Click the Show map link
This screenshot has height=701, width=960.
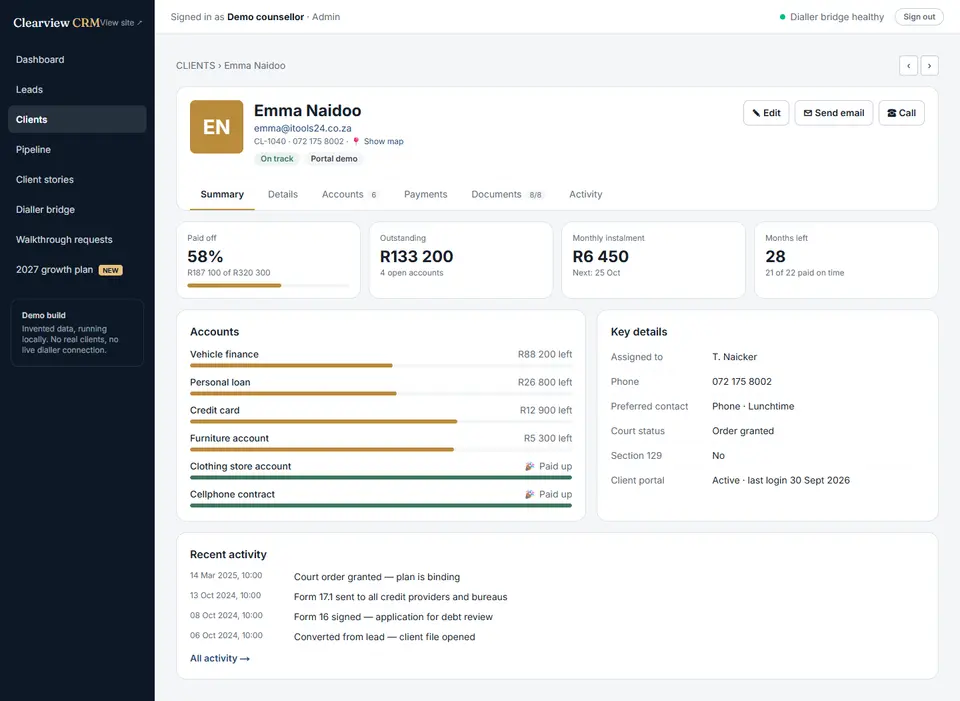pos(383,141)
